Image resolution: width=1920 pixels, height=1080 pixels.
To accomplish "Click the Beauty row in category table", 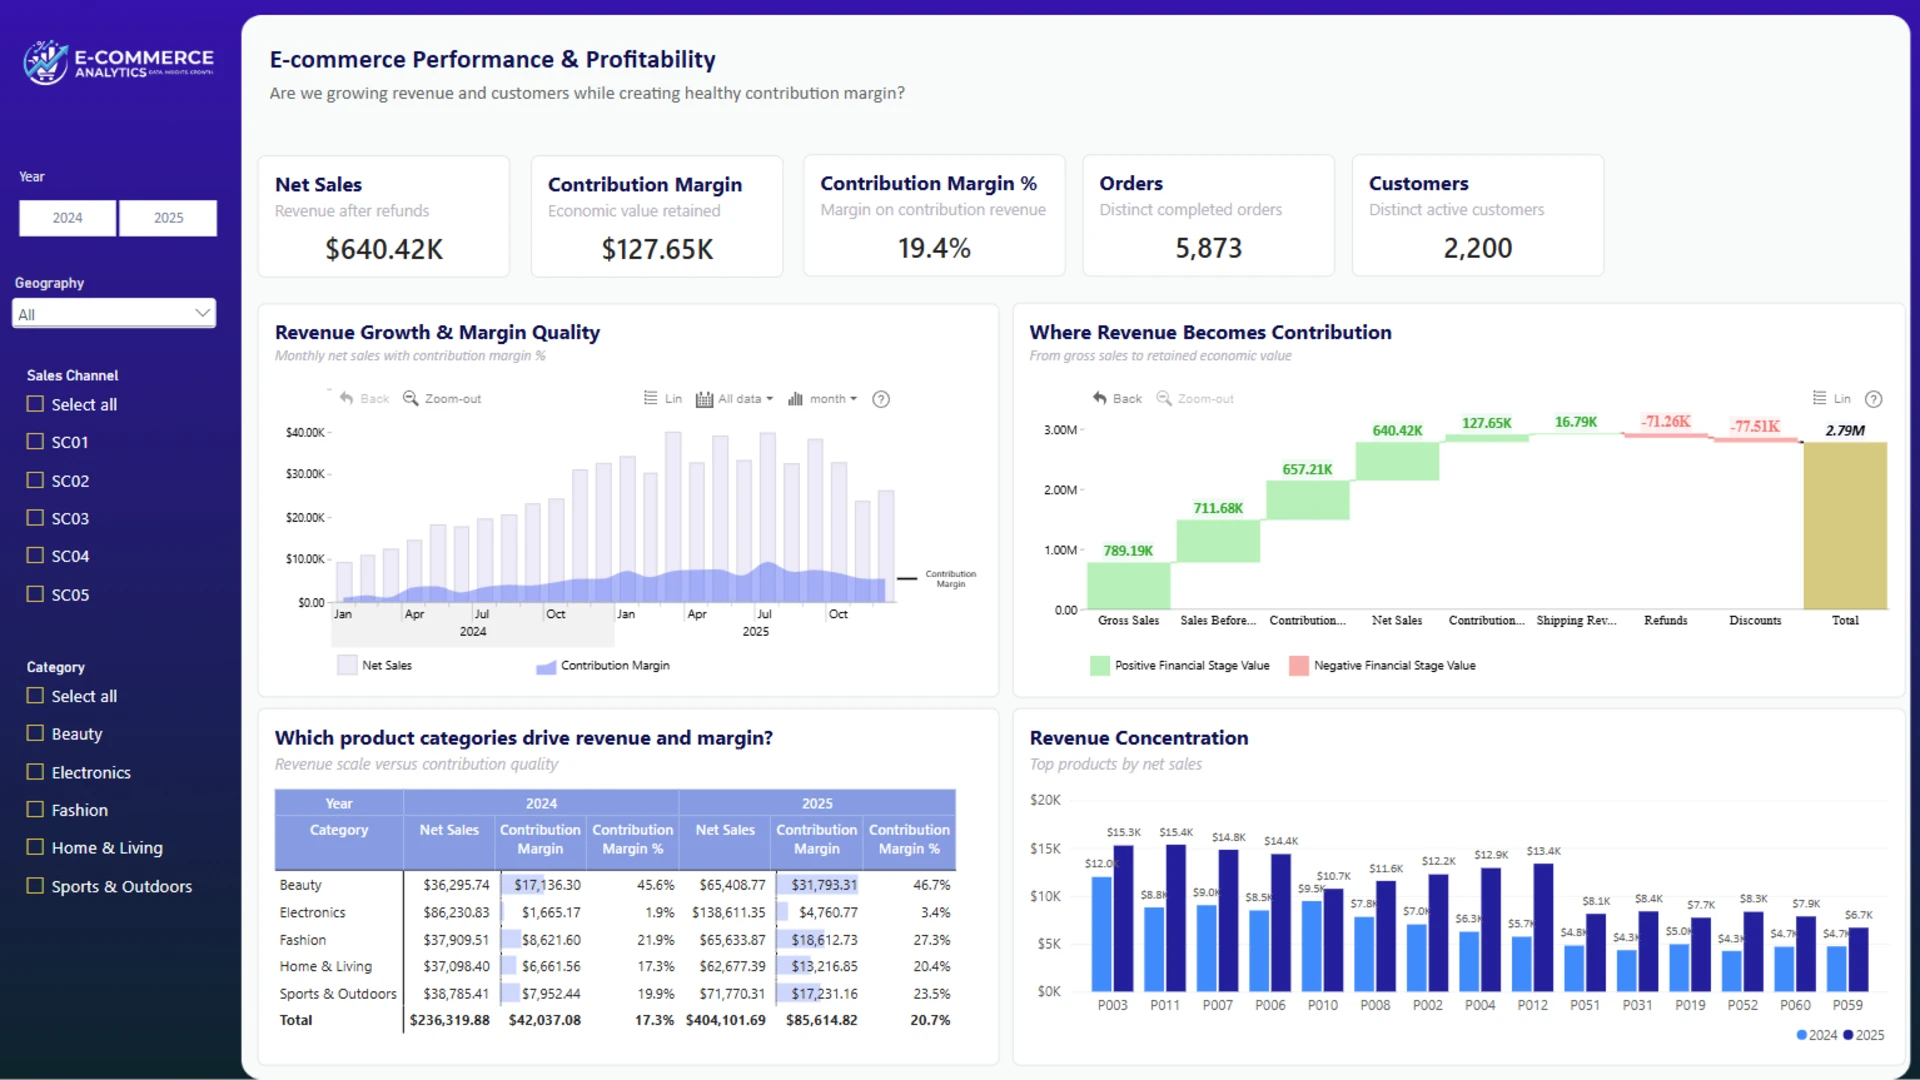I will pos(615,885).
